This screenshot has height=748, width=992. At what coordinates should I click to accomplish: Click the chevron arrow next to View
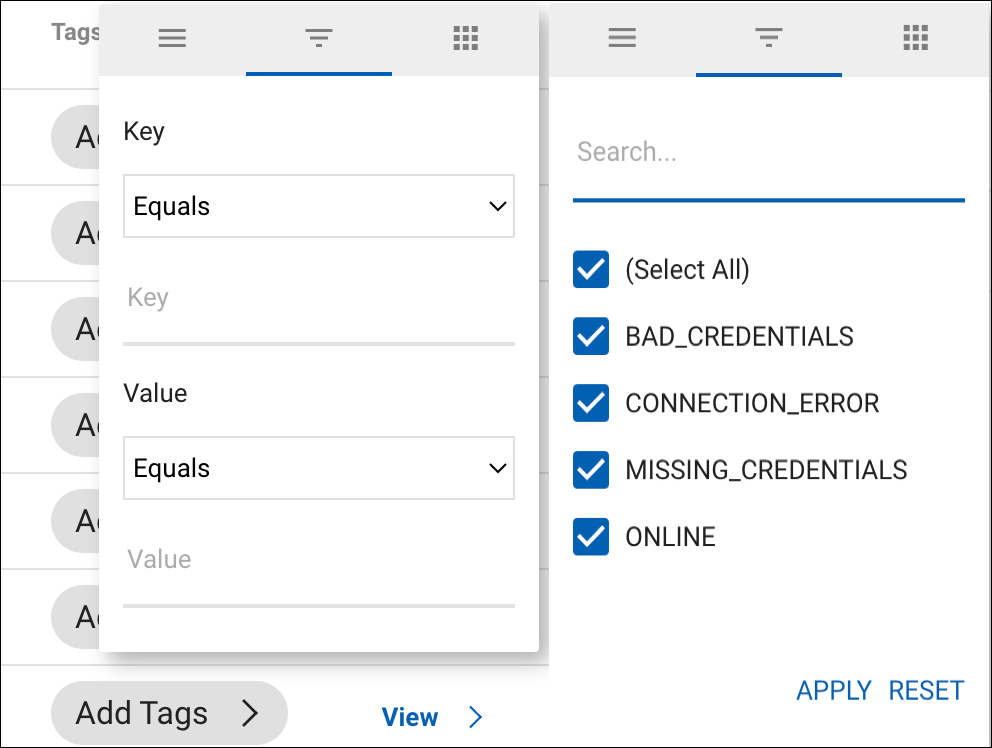(x=476, y=717)
